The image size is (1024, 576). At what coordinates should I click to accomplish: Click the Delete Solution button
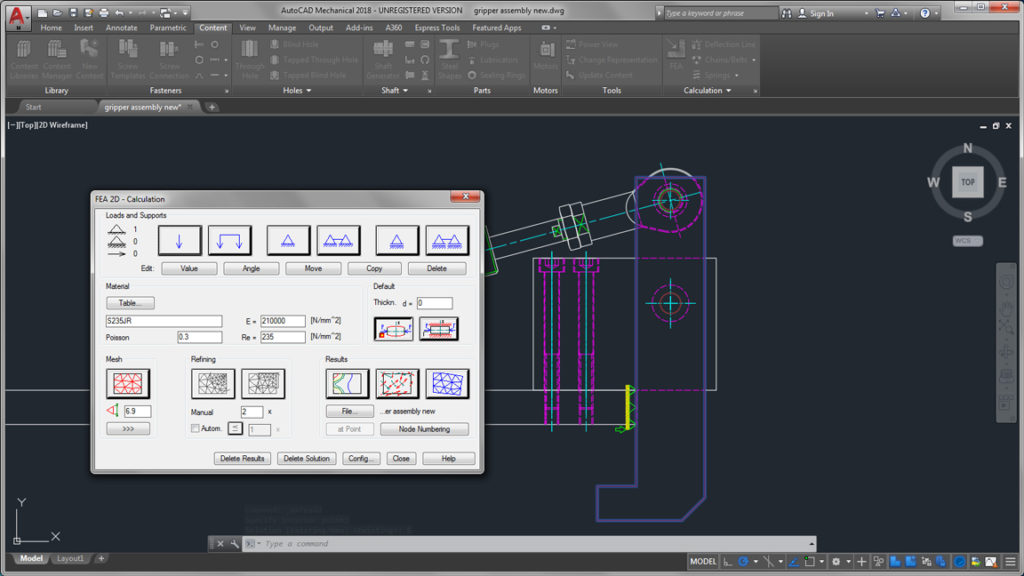coord(307,459)
